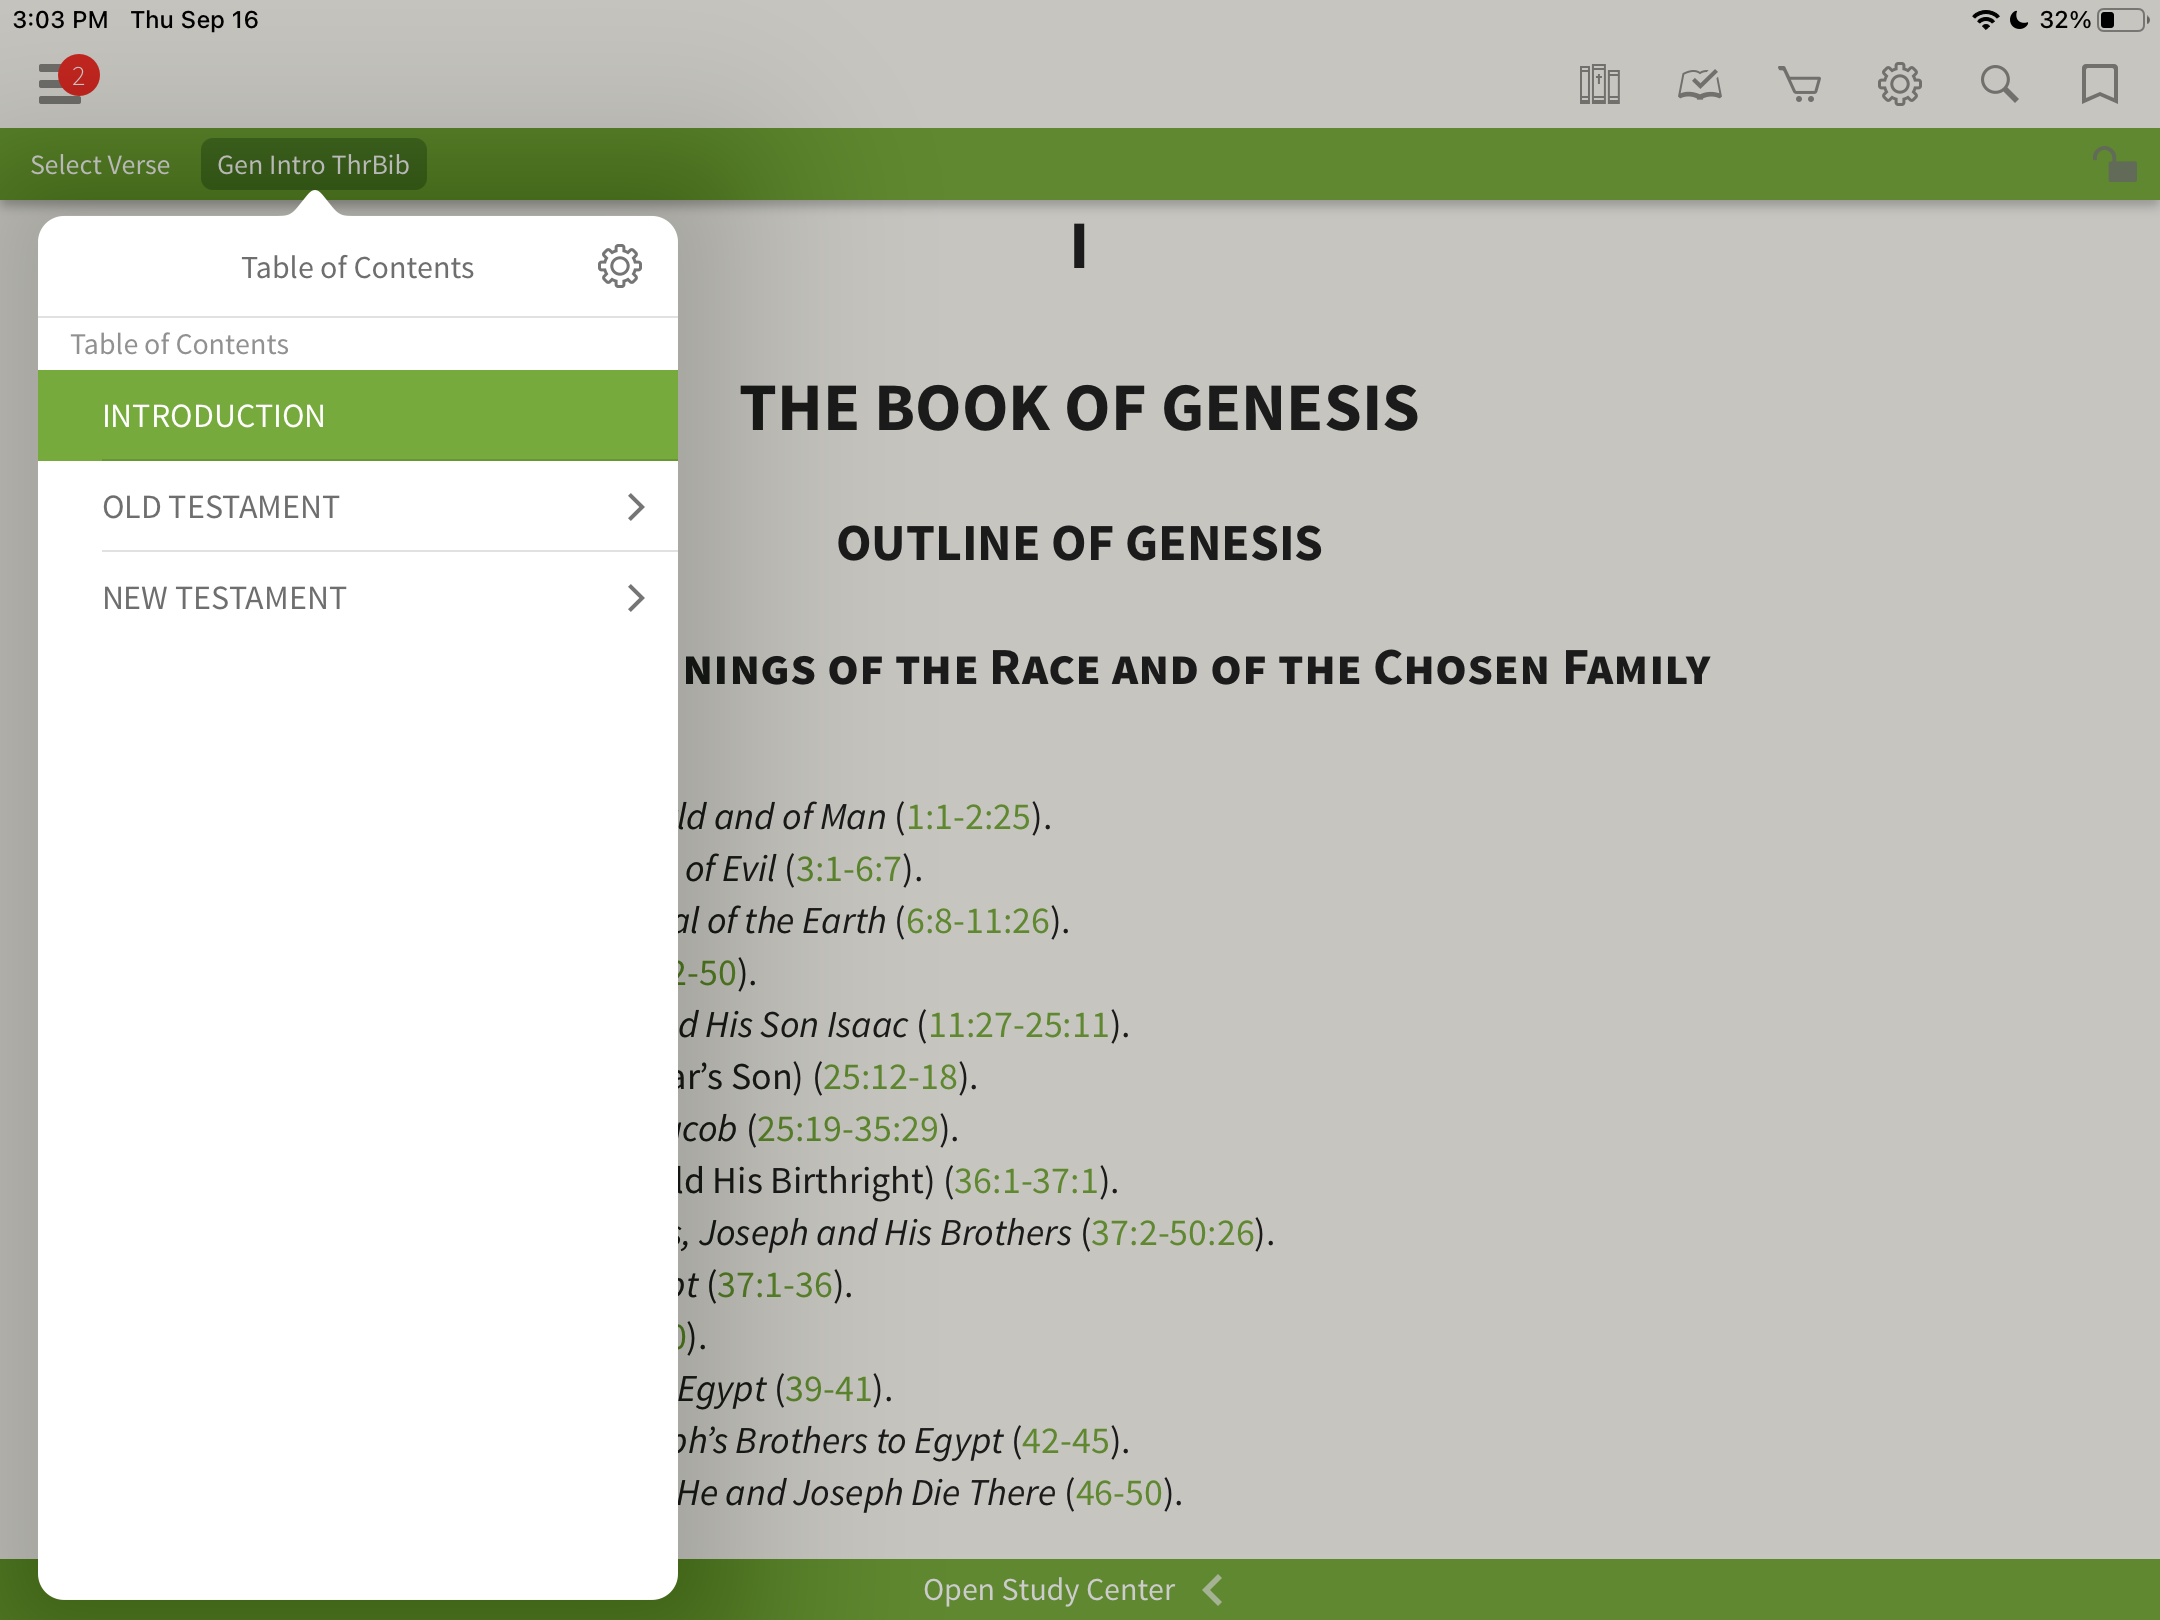2160x1620 pixels.
Task: Open verse link 42-45
Action: tap(1065, 1441)
